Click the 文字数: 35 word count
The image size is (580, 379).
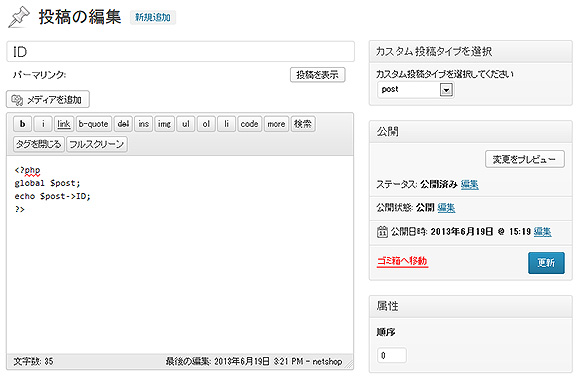click(33, 361)
